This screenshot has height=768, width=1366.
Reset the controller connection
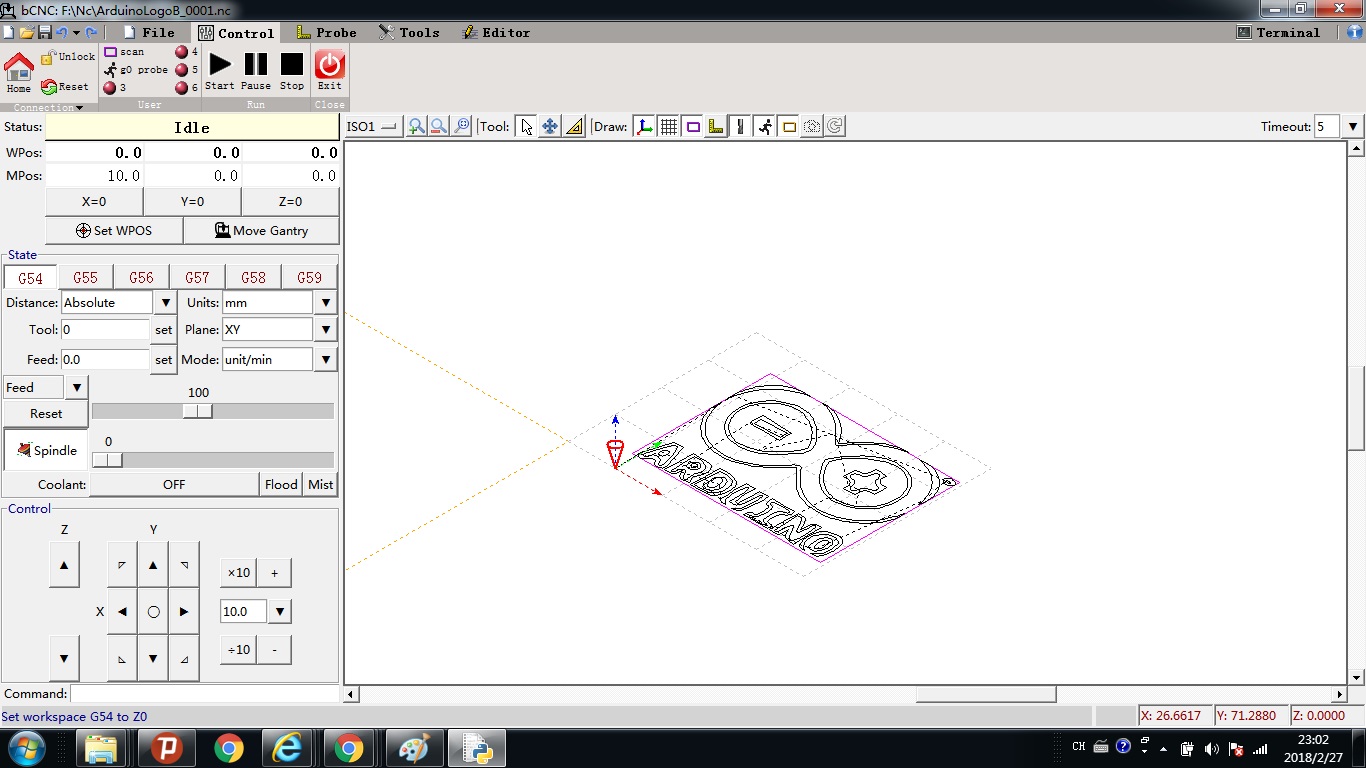(x=66, y=87)
